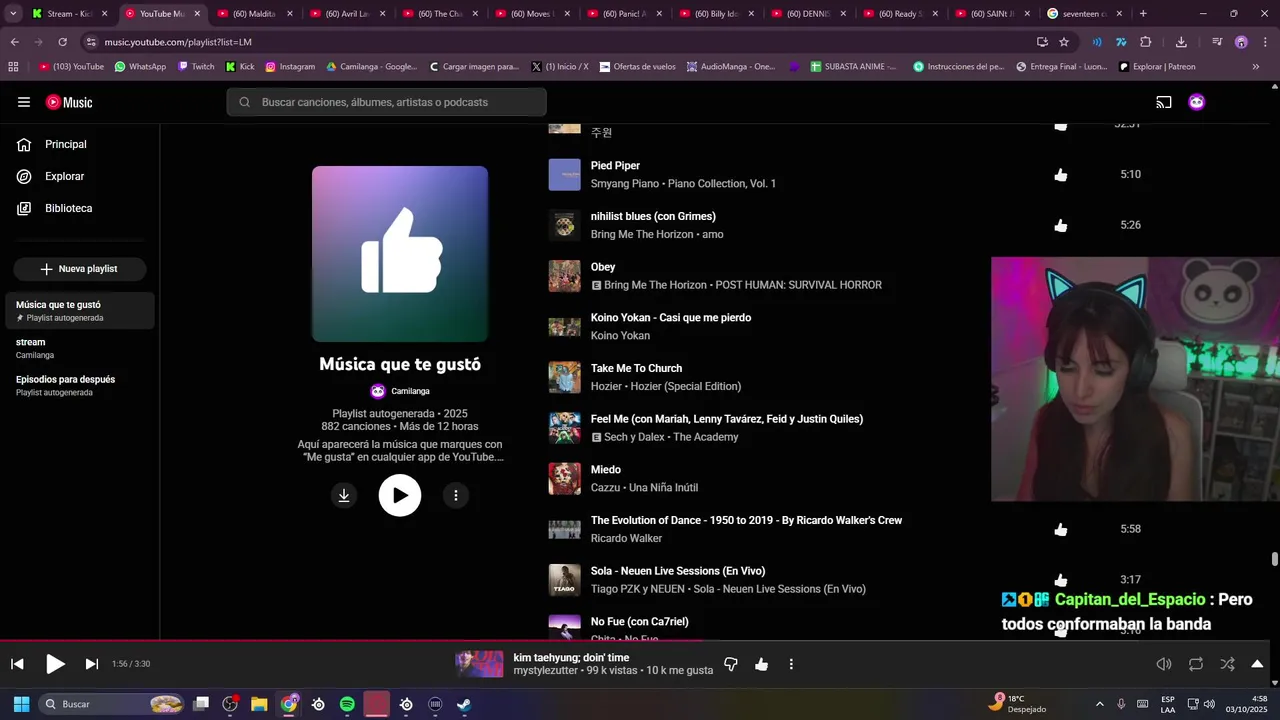Download the Música que te gustó playlist
The width and height of the screenshot is (1280, 720).
pos(344,495)
